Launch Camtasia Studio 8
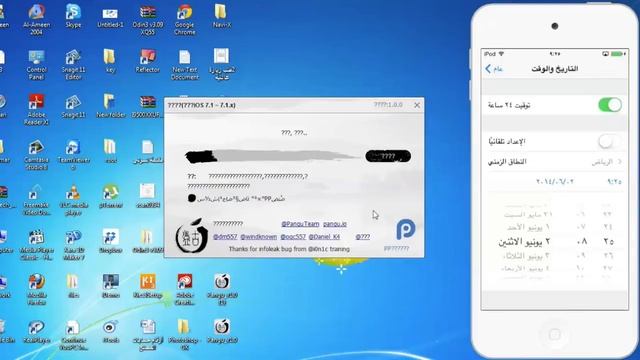This screenshot has width=640, height=360. pos(36,155)
